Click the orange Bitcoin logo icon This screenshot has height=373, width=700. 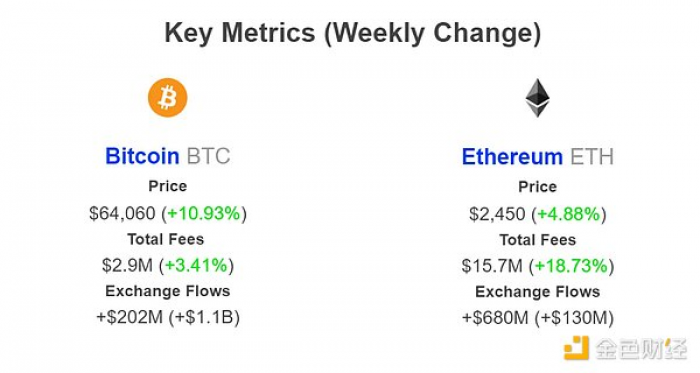click(x=168, y=98)
